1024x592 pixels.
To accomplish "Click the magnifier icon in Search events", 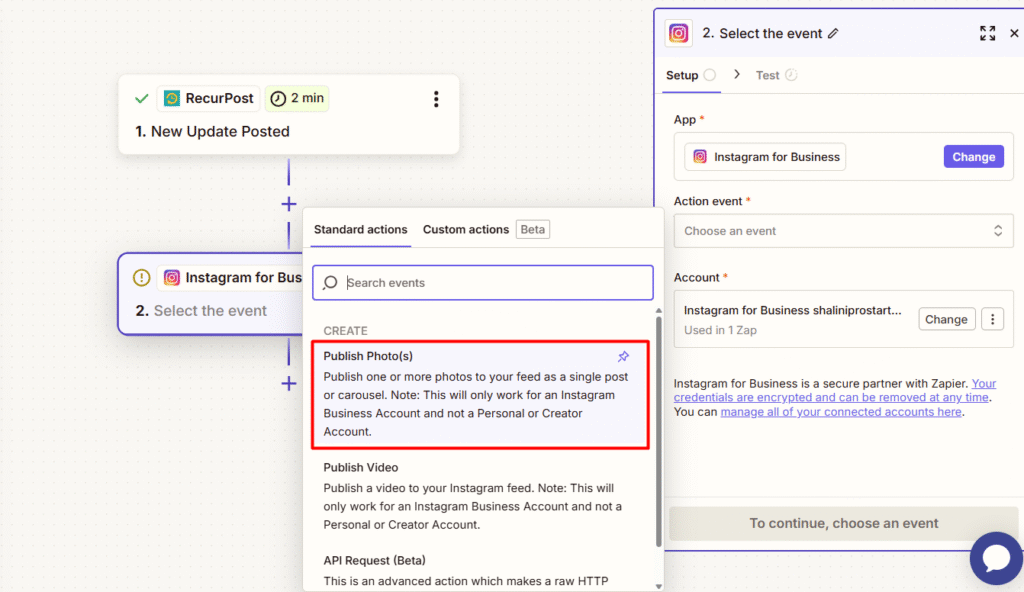I will (330, 282).
